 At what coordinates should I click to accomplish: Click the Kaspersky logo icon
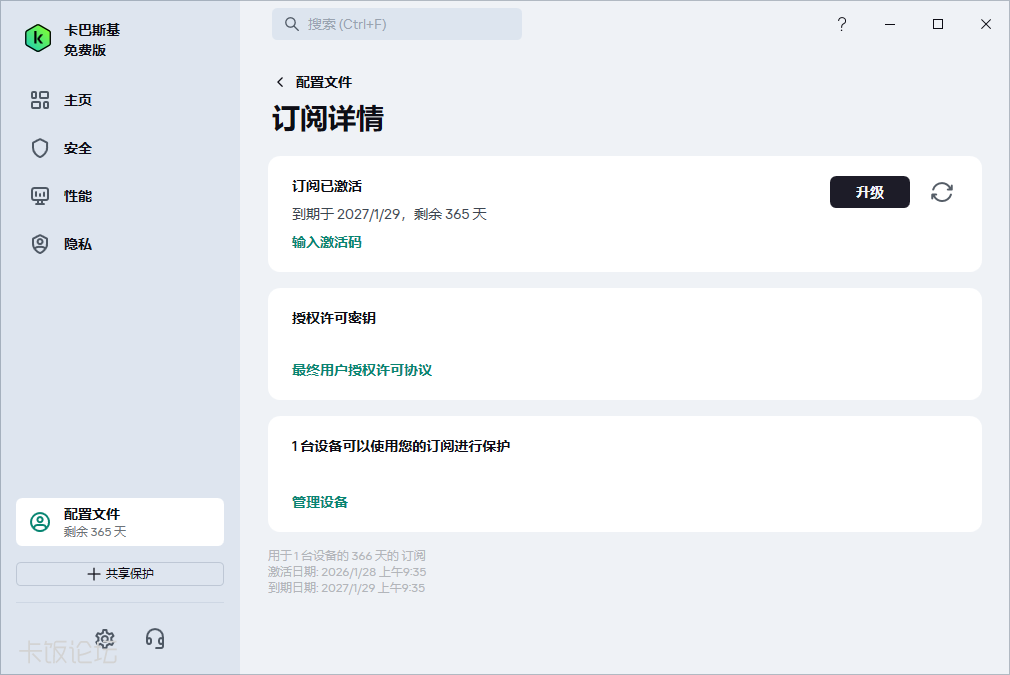[x=38, y=39]
